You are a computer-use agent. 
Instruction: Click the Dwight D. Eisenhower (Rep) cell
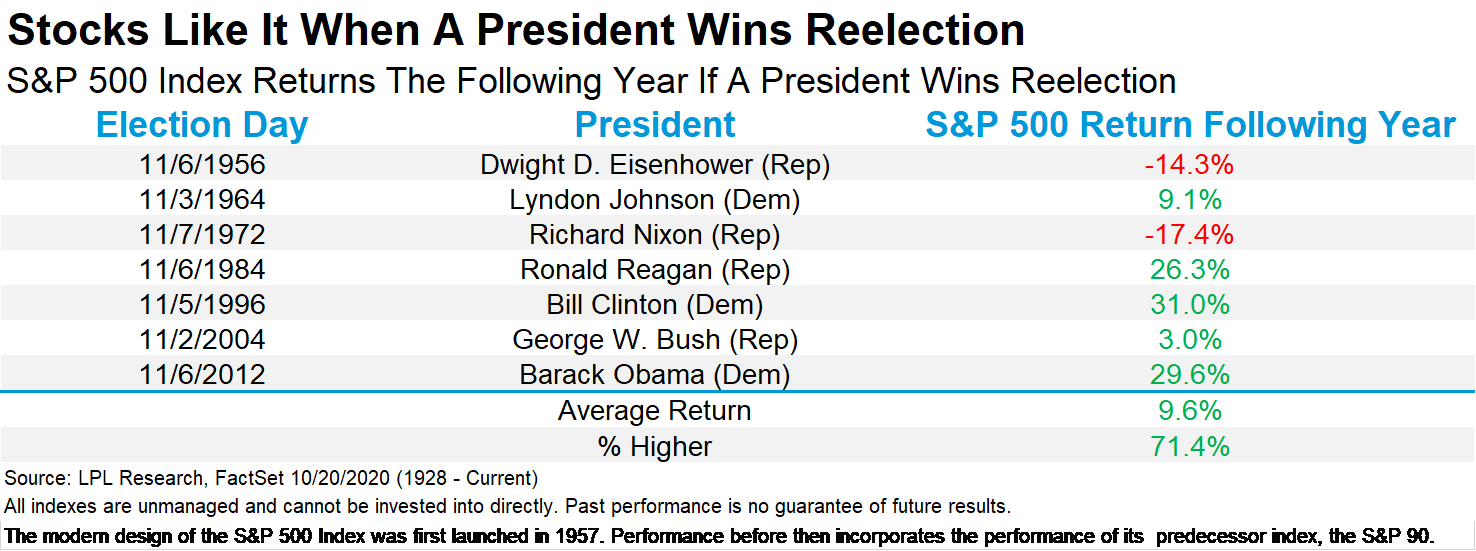[655, 164]
